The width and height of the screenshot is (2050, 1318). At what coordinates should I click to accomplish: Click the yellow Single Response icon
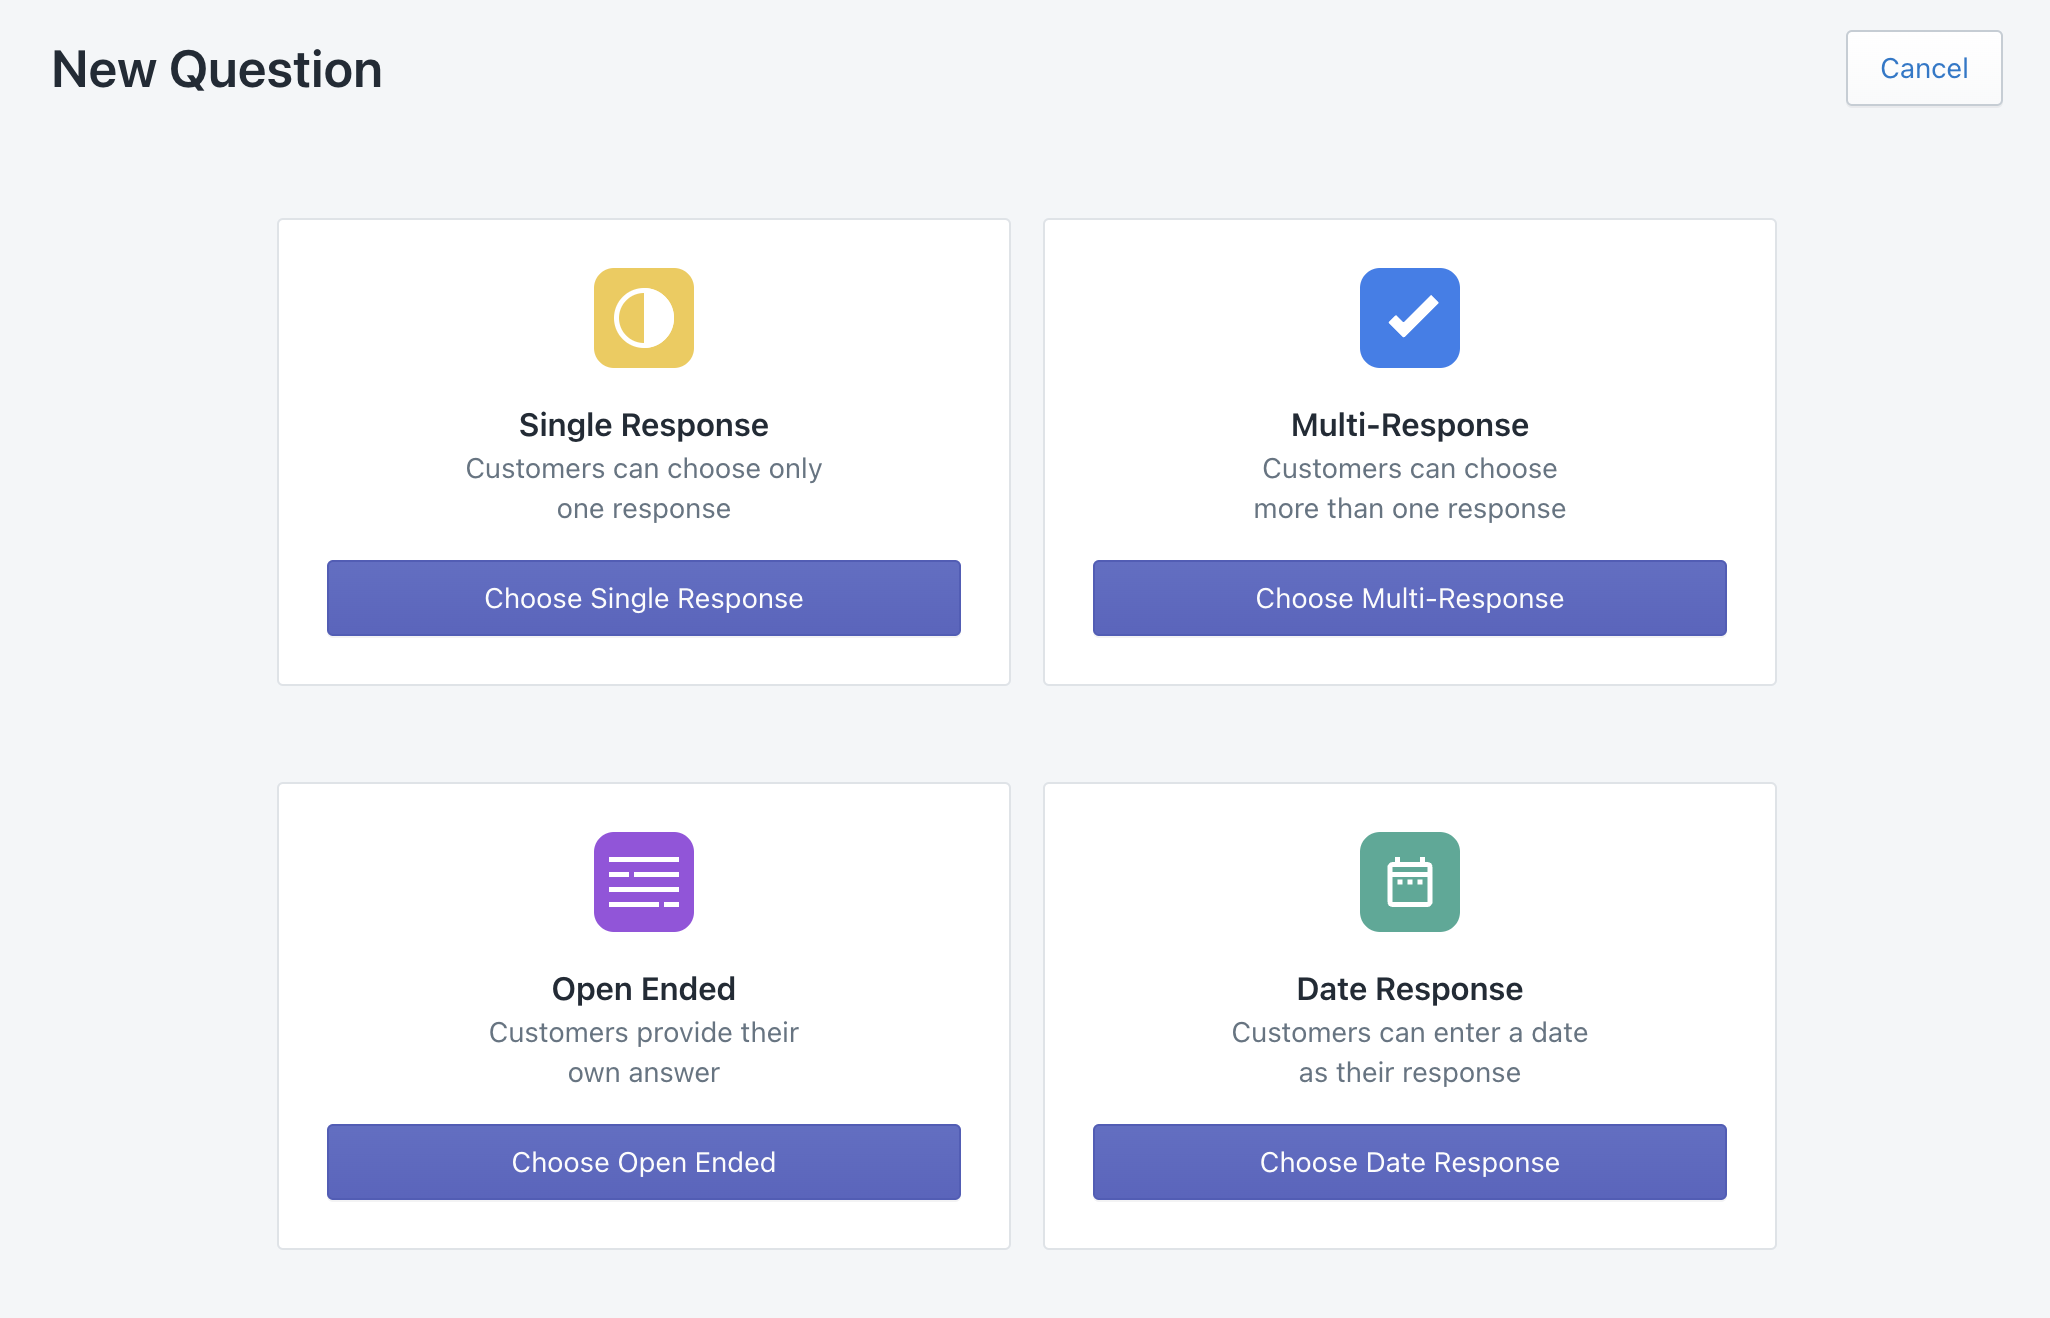[643, 318]
